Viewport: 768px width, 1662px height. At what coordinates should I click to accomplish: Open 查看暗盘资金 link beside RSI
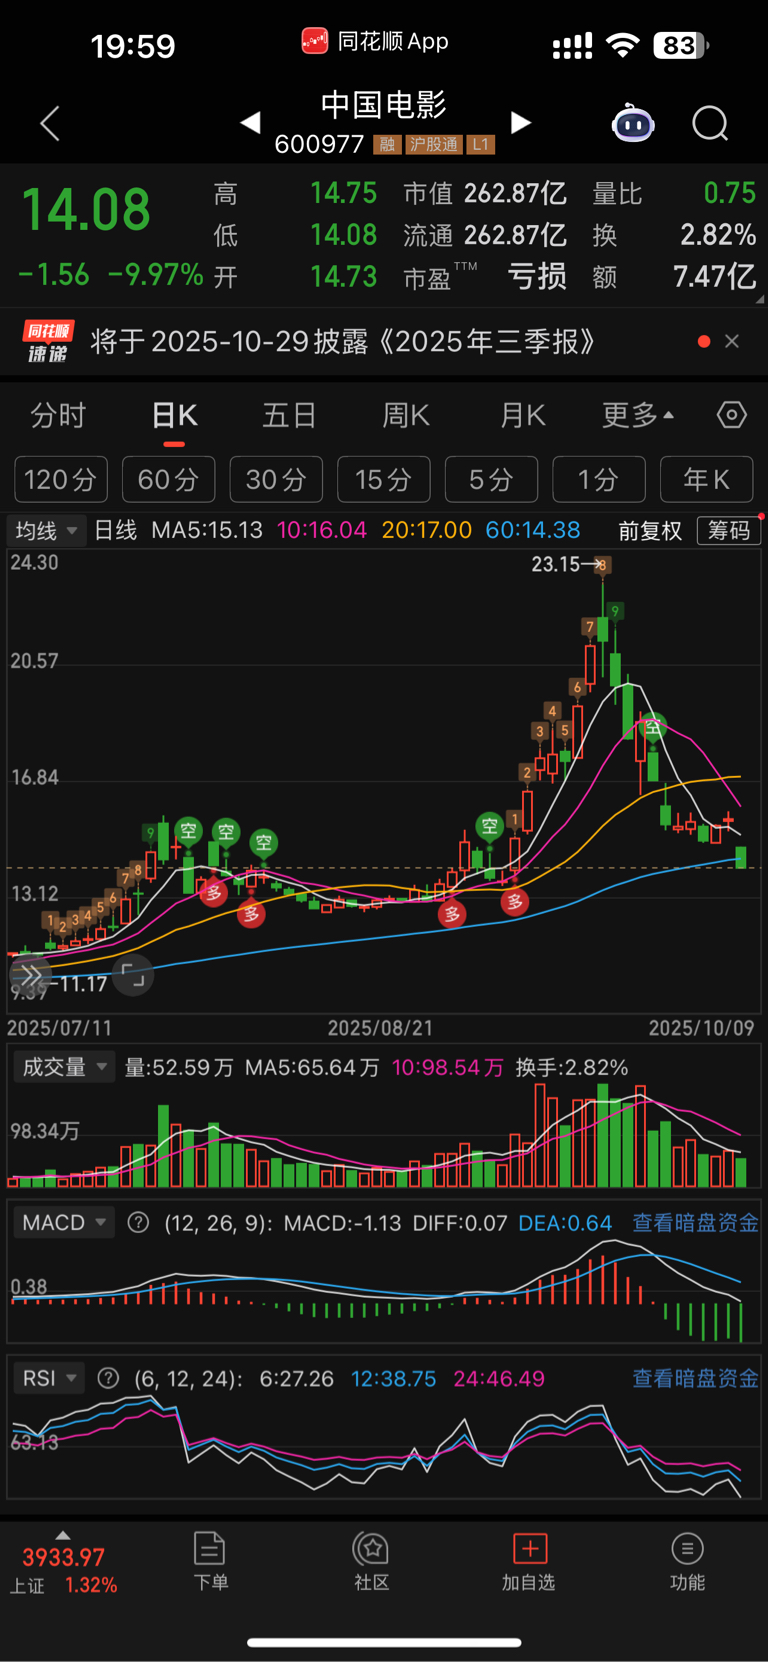(695, 1379)
